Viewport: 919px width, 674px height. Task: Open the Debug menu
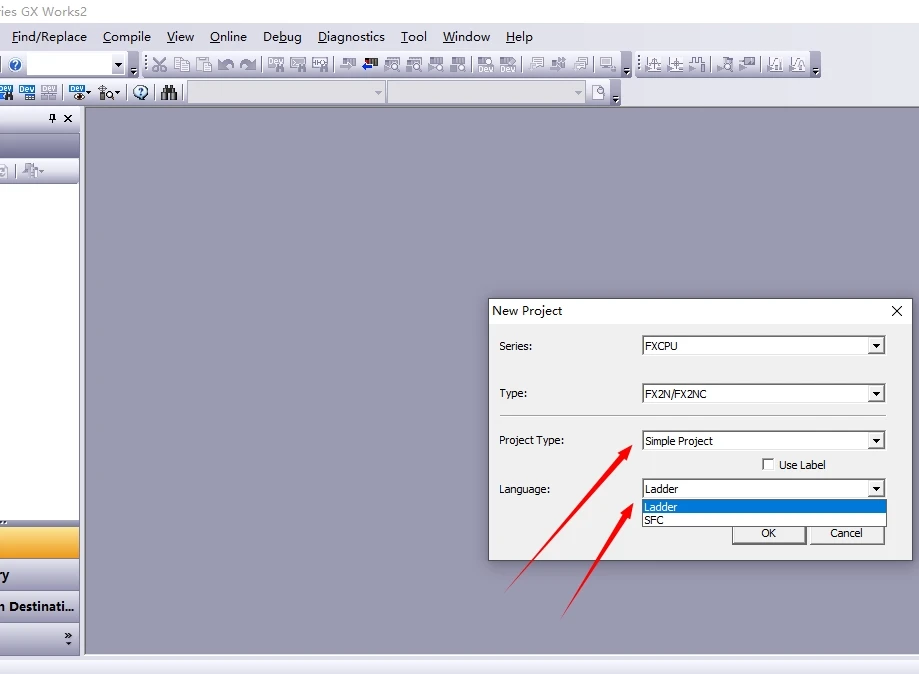(x=282, y=37)
